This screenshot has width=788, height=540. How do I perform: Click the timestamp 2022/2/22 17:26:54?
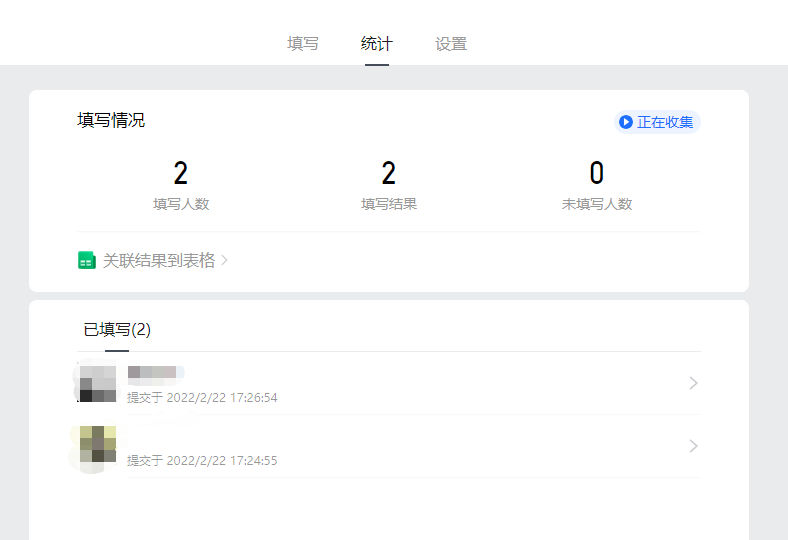click(221, 397)
